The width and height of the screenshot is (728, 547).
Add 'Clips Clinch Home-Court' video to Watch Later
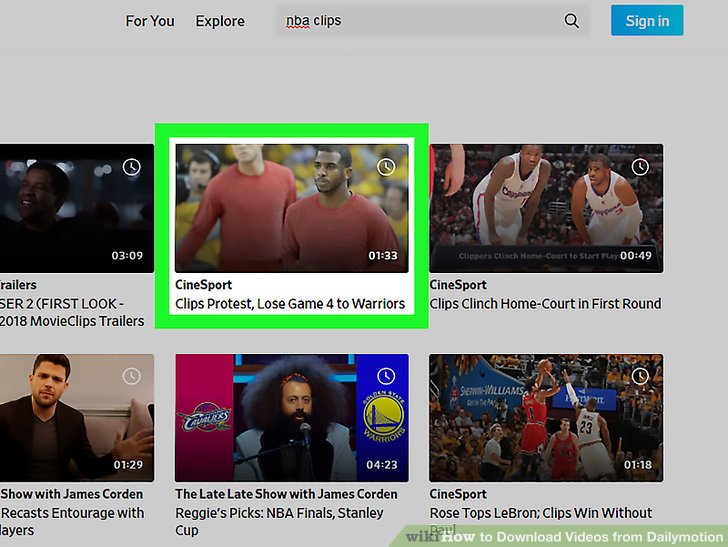pyautogui.click(x=640, y=167)
